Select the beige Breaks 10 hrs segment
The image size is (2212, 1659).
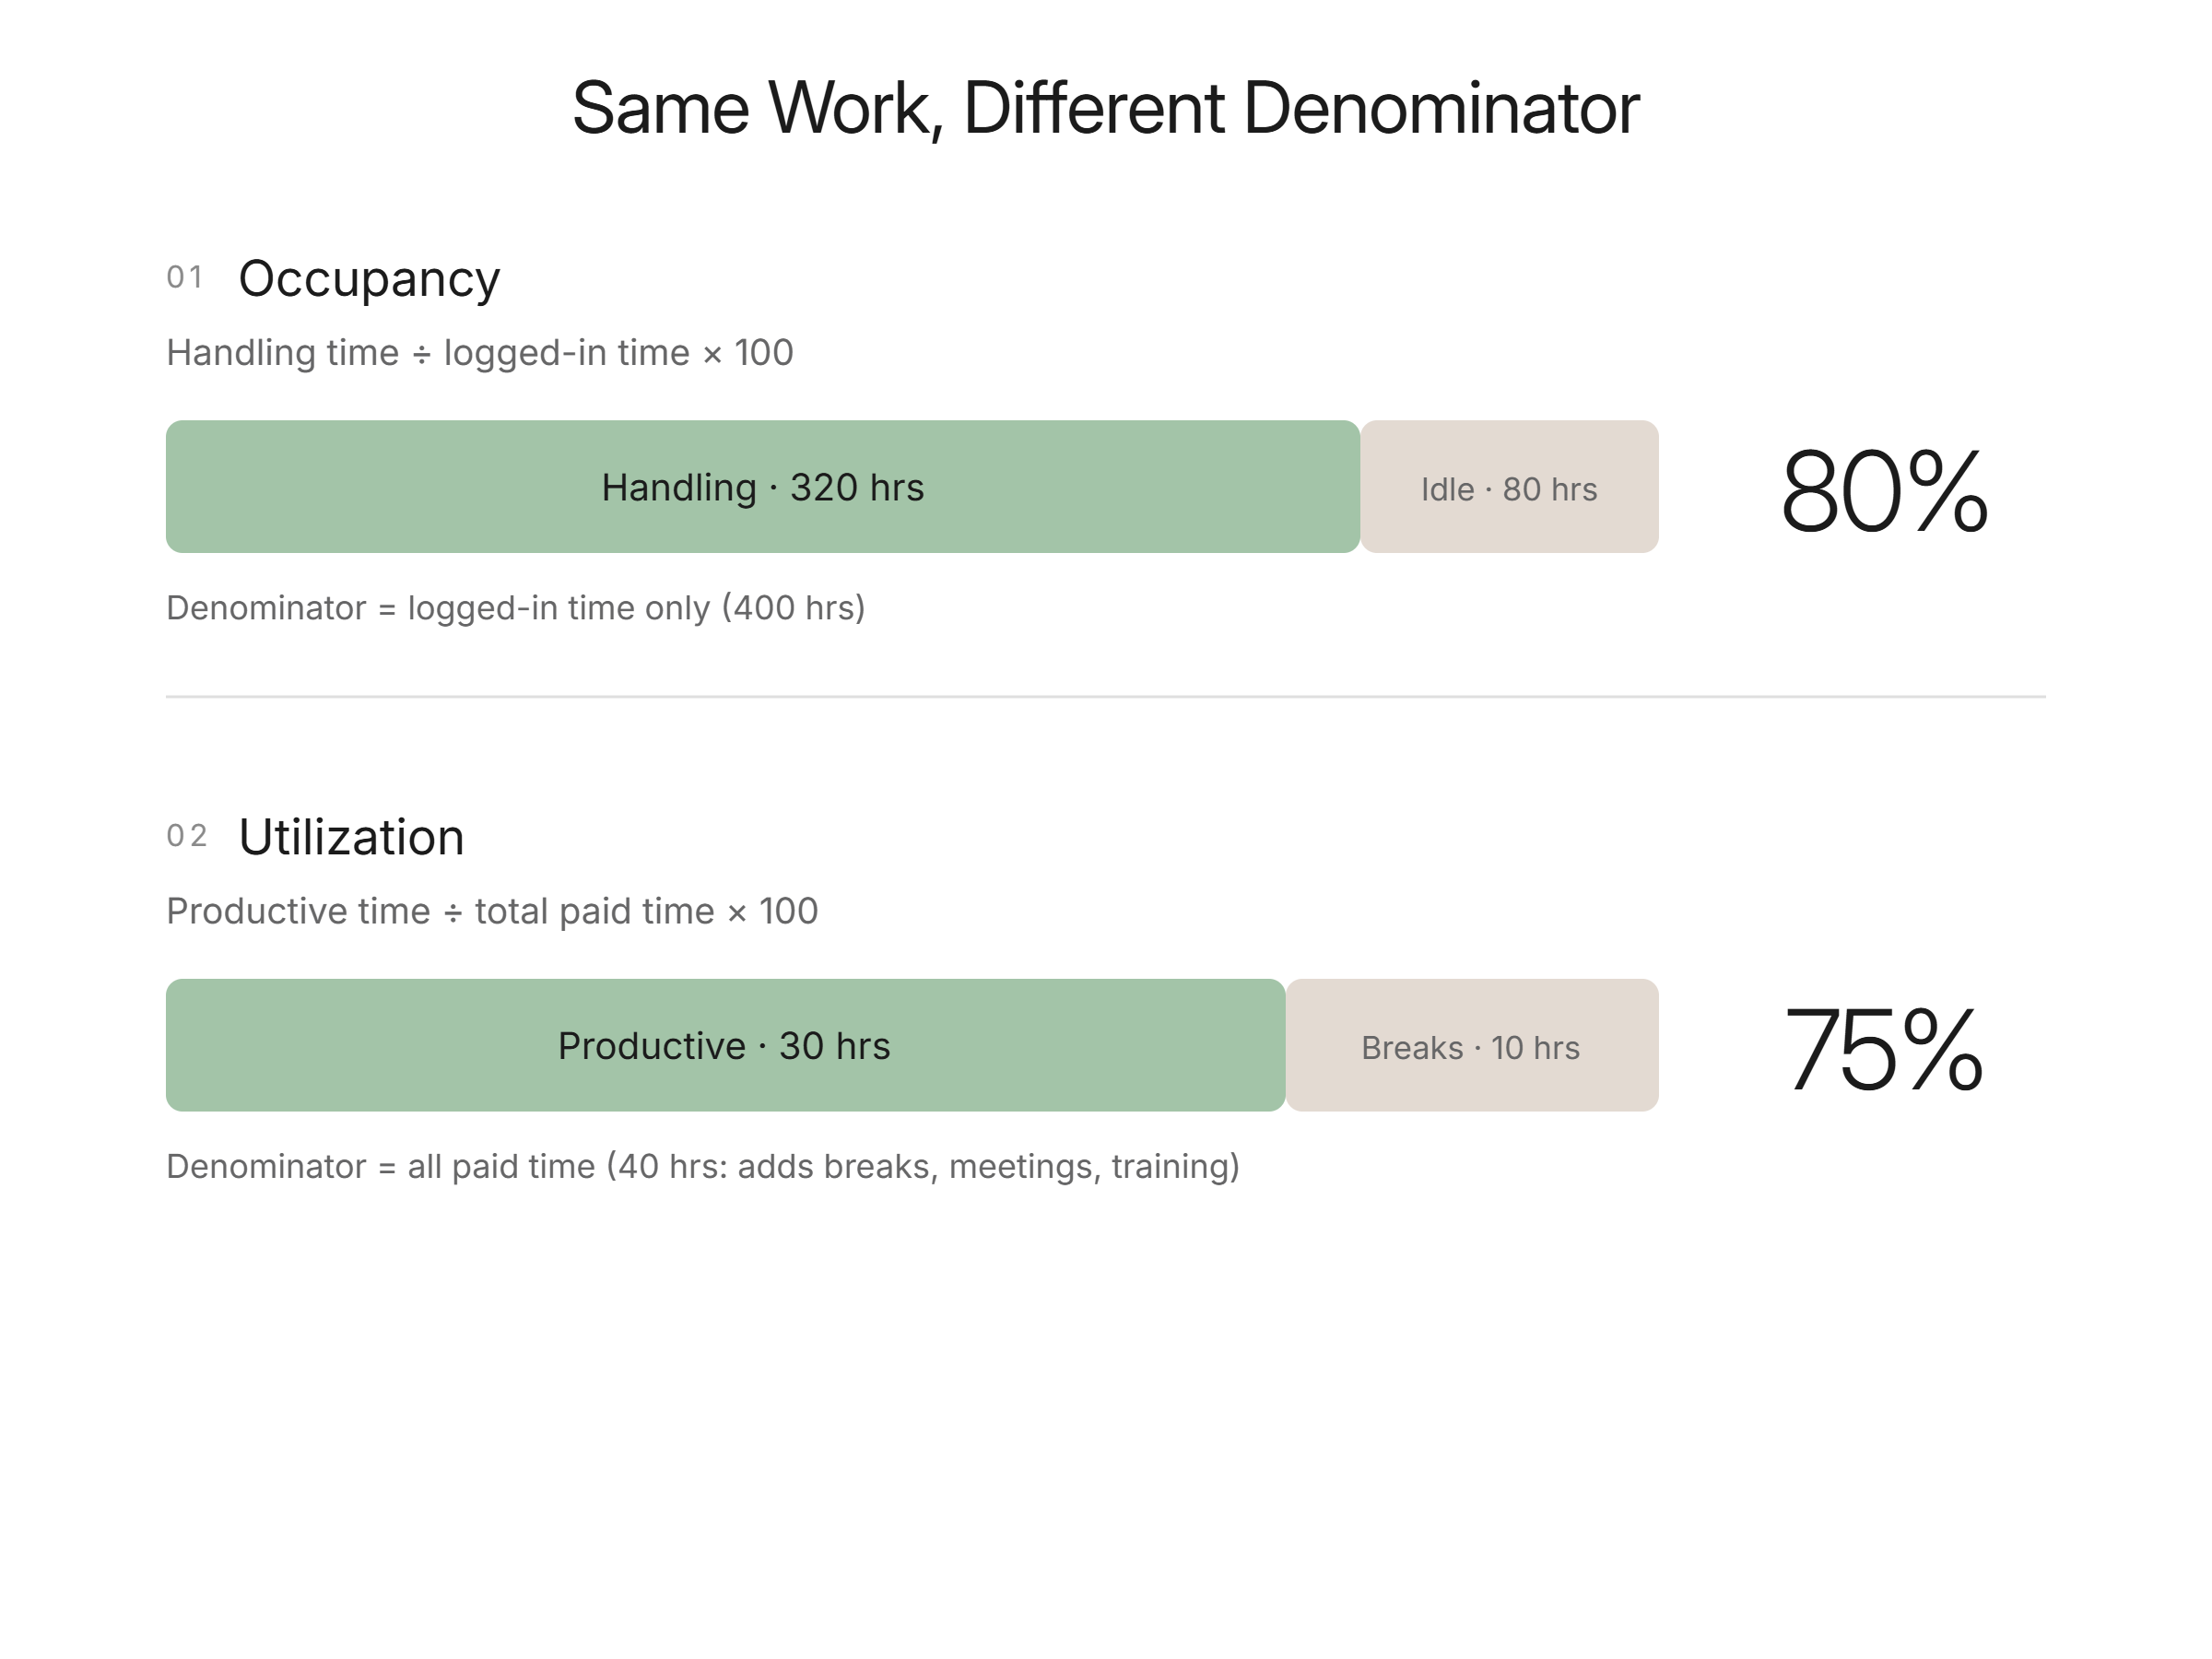coord(1472,1045)
